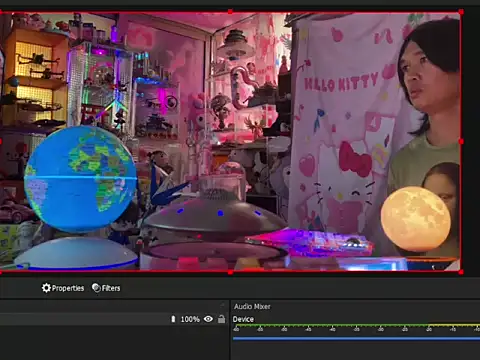Click the green Device audio level meter

tap(356, 325)
